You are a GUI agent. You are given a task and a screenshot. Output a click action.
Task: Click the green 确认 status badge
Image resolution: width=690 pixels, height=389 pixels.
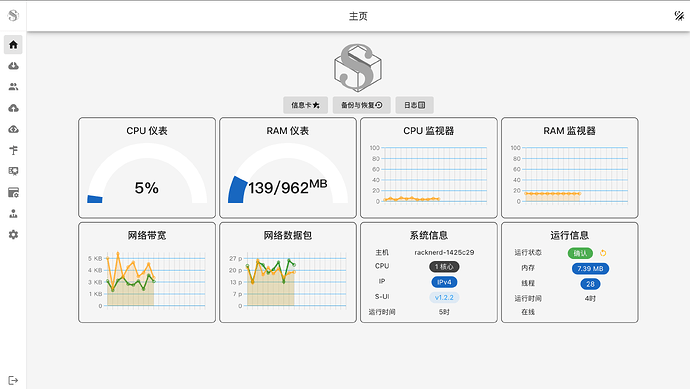click(x=580, y=253)
